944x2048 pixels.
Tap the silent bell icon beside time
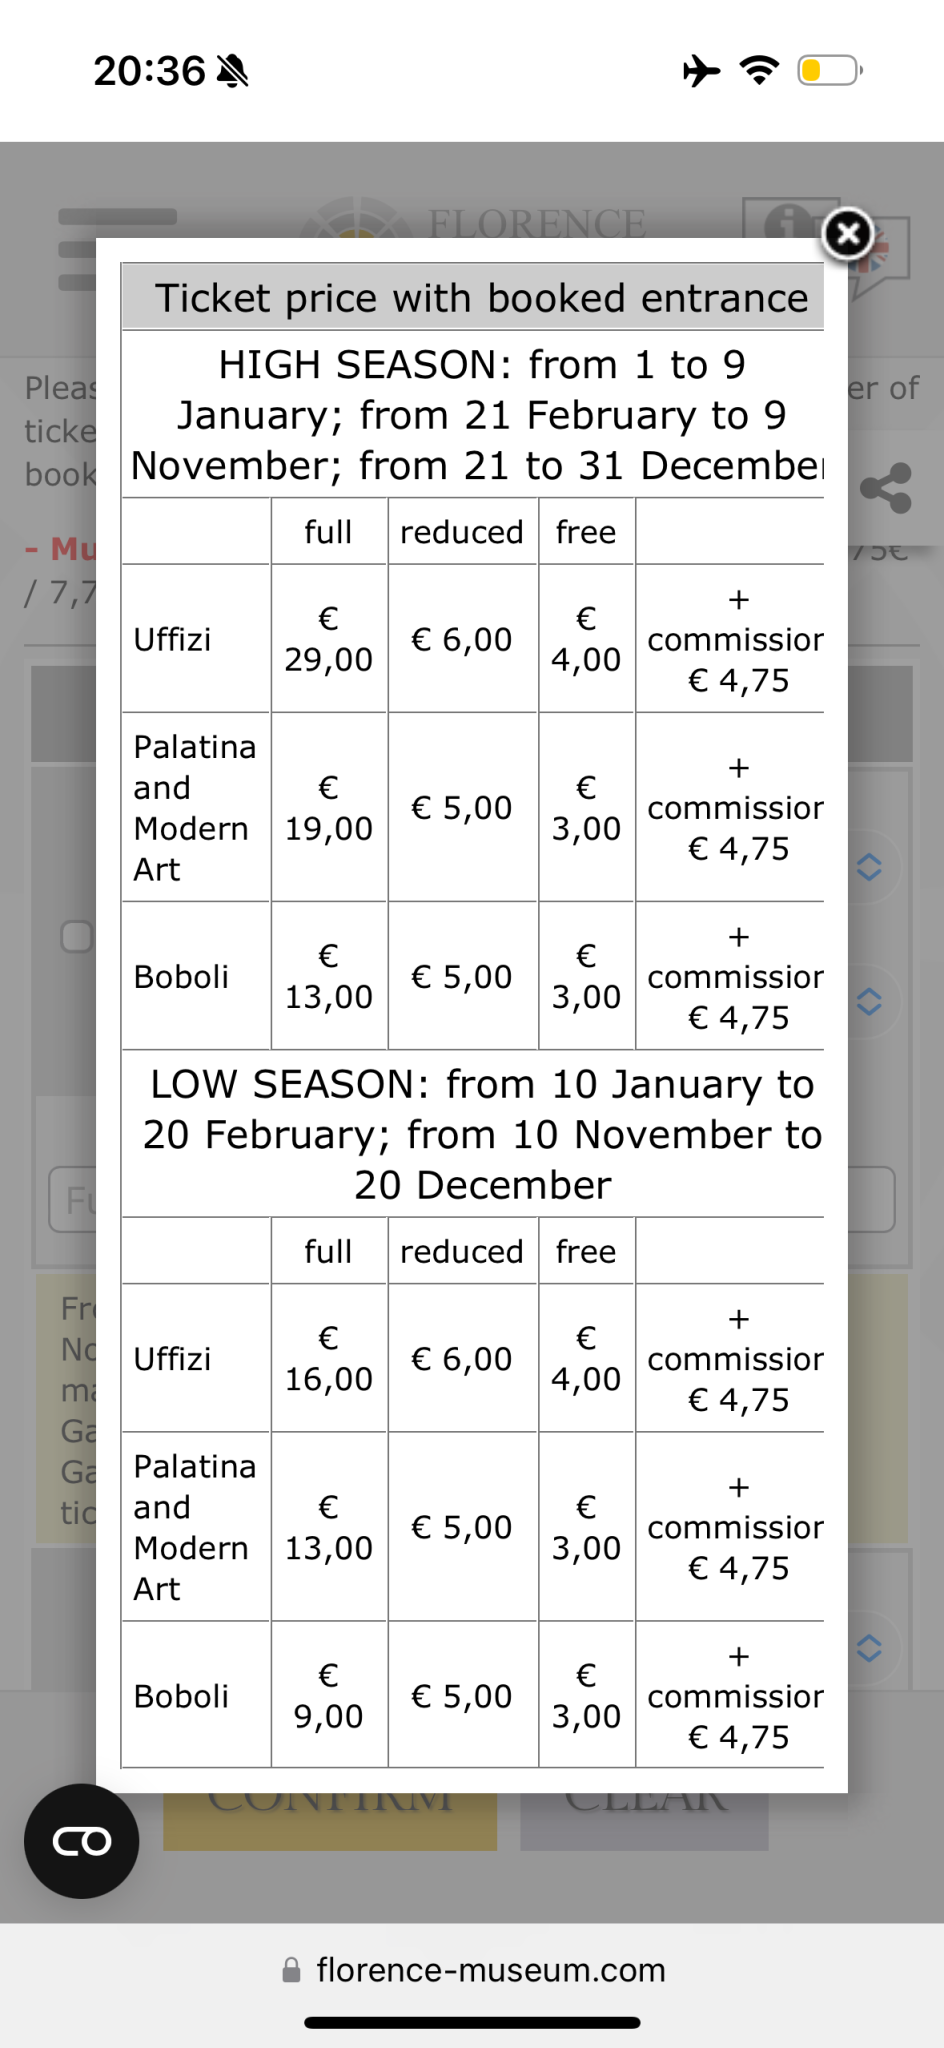click(x=232, y=72)
